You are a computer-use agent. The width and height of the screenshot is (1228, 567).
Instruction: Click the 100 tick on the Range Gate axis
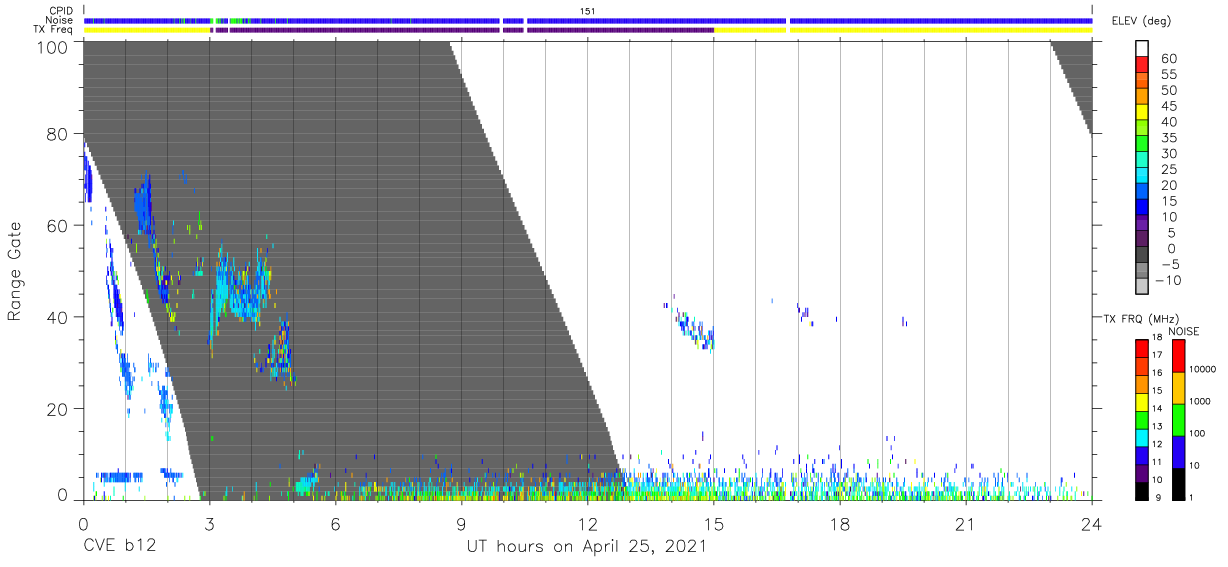tap(52, 47)
